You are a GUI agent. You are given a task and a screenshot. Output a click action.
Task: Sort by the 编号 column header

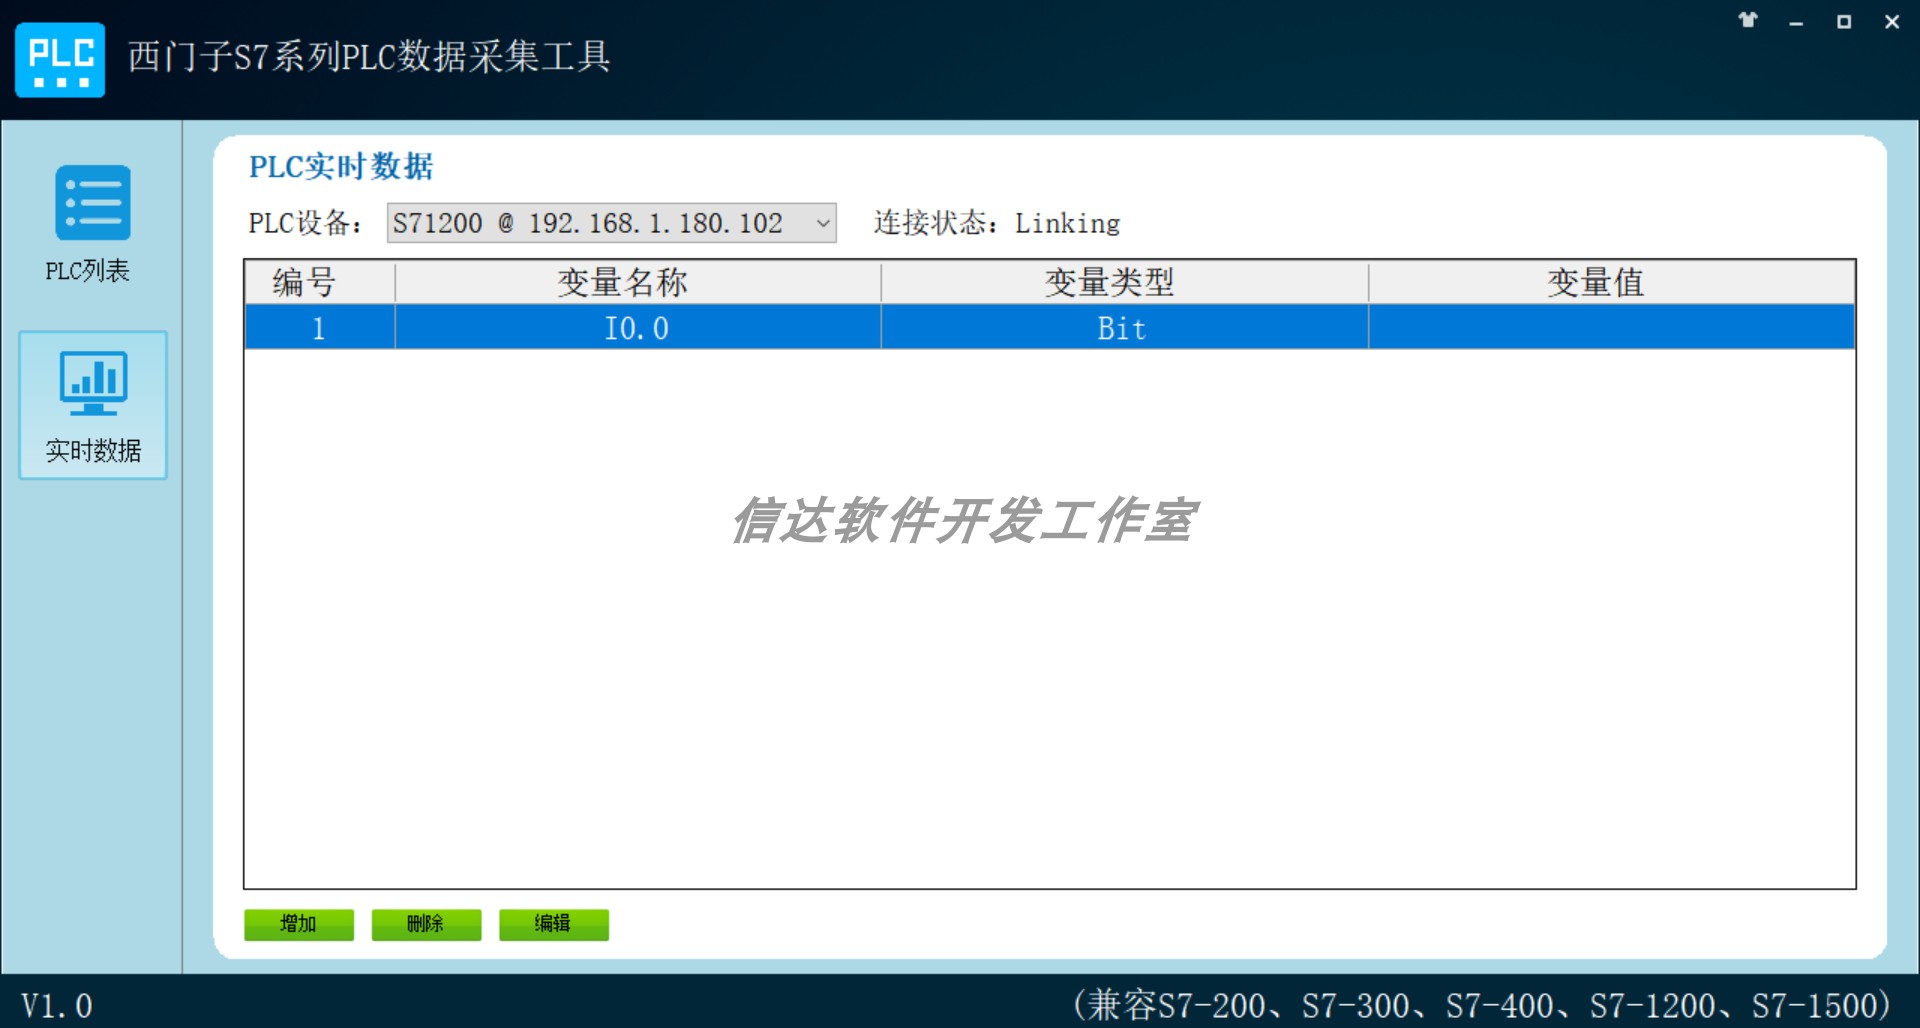click(x=320, y=282)
